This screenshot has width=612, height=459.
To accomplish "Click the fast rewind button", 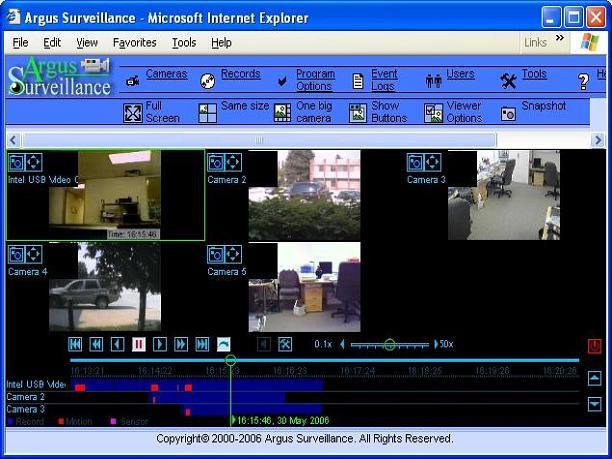I will [96, 344].
